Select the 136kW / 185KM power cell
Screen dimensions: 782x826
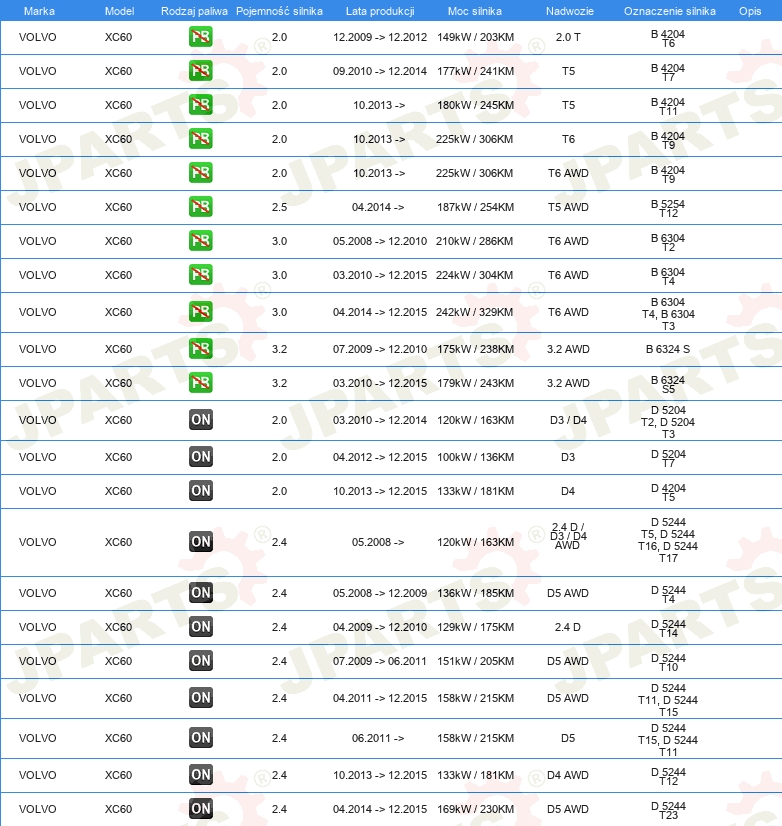(475, 593)
